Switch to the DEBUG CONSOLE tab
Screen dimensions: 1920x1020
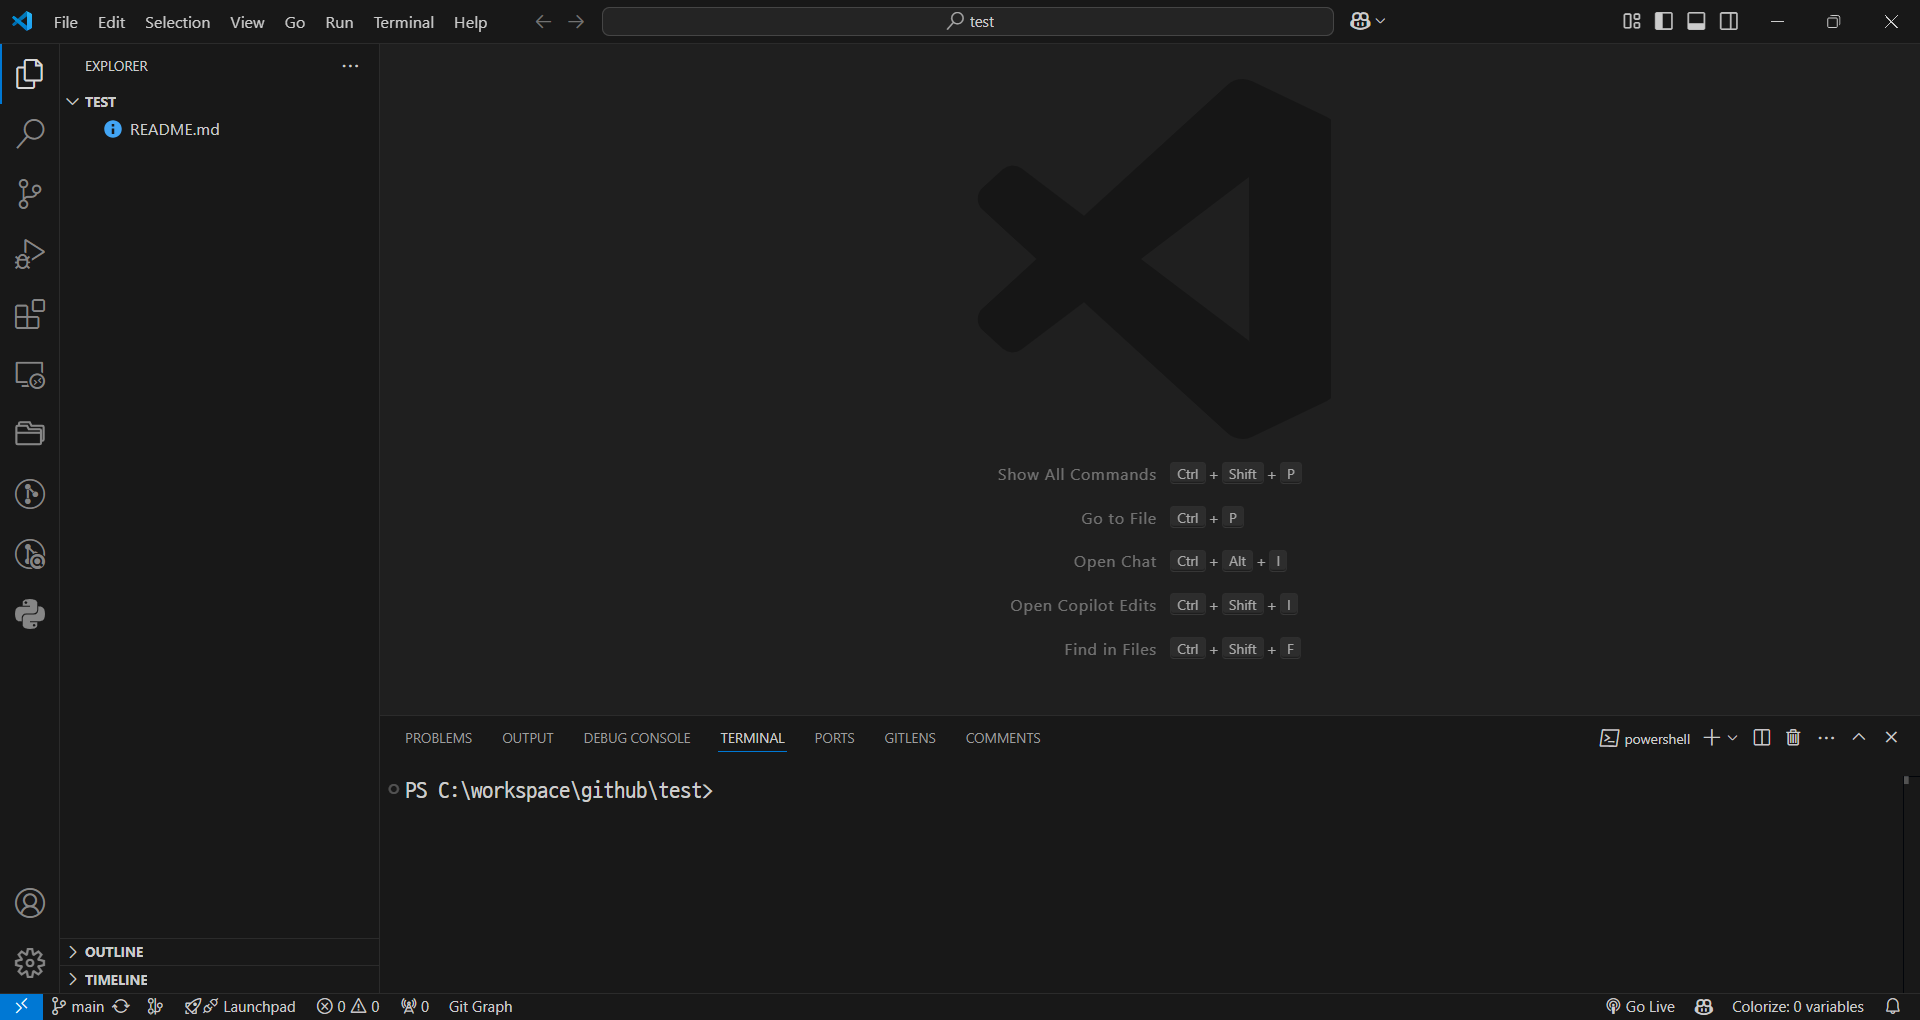(637, 738)
